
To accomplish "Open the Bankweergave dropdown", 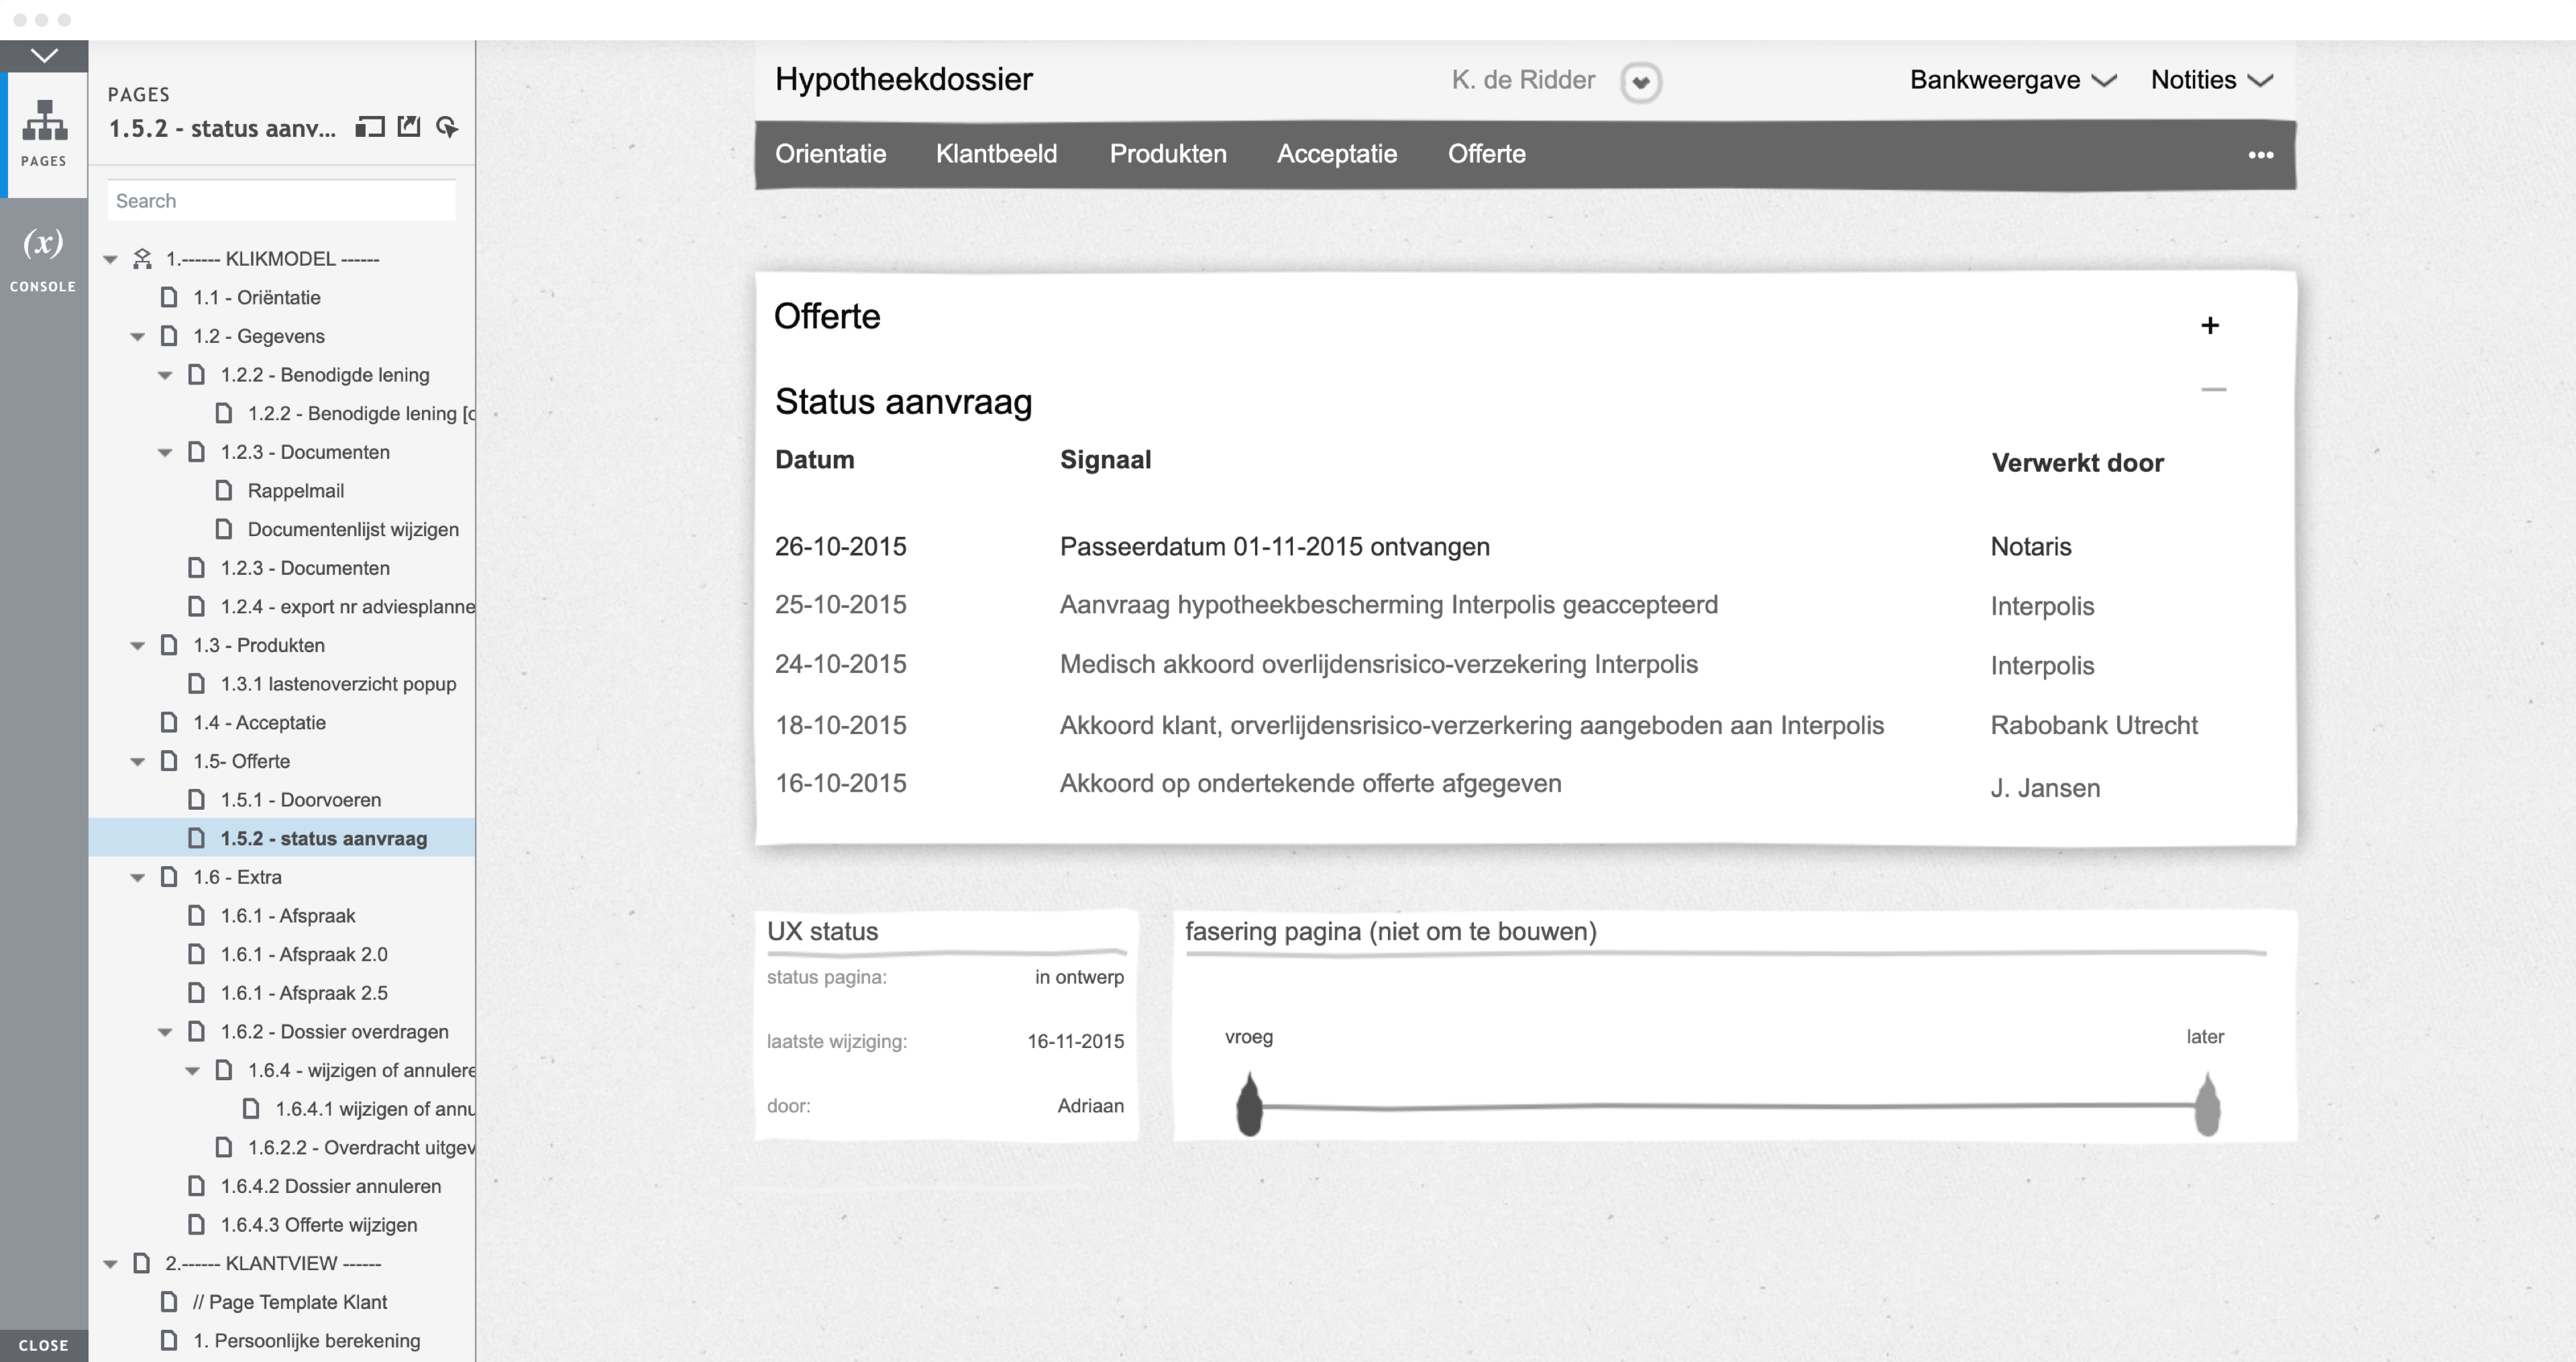I will click(x=2012, y=80).
